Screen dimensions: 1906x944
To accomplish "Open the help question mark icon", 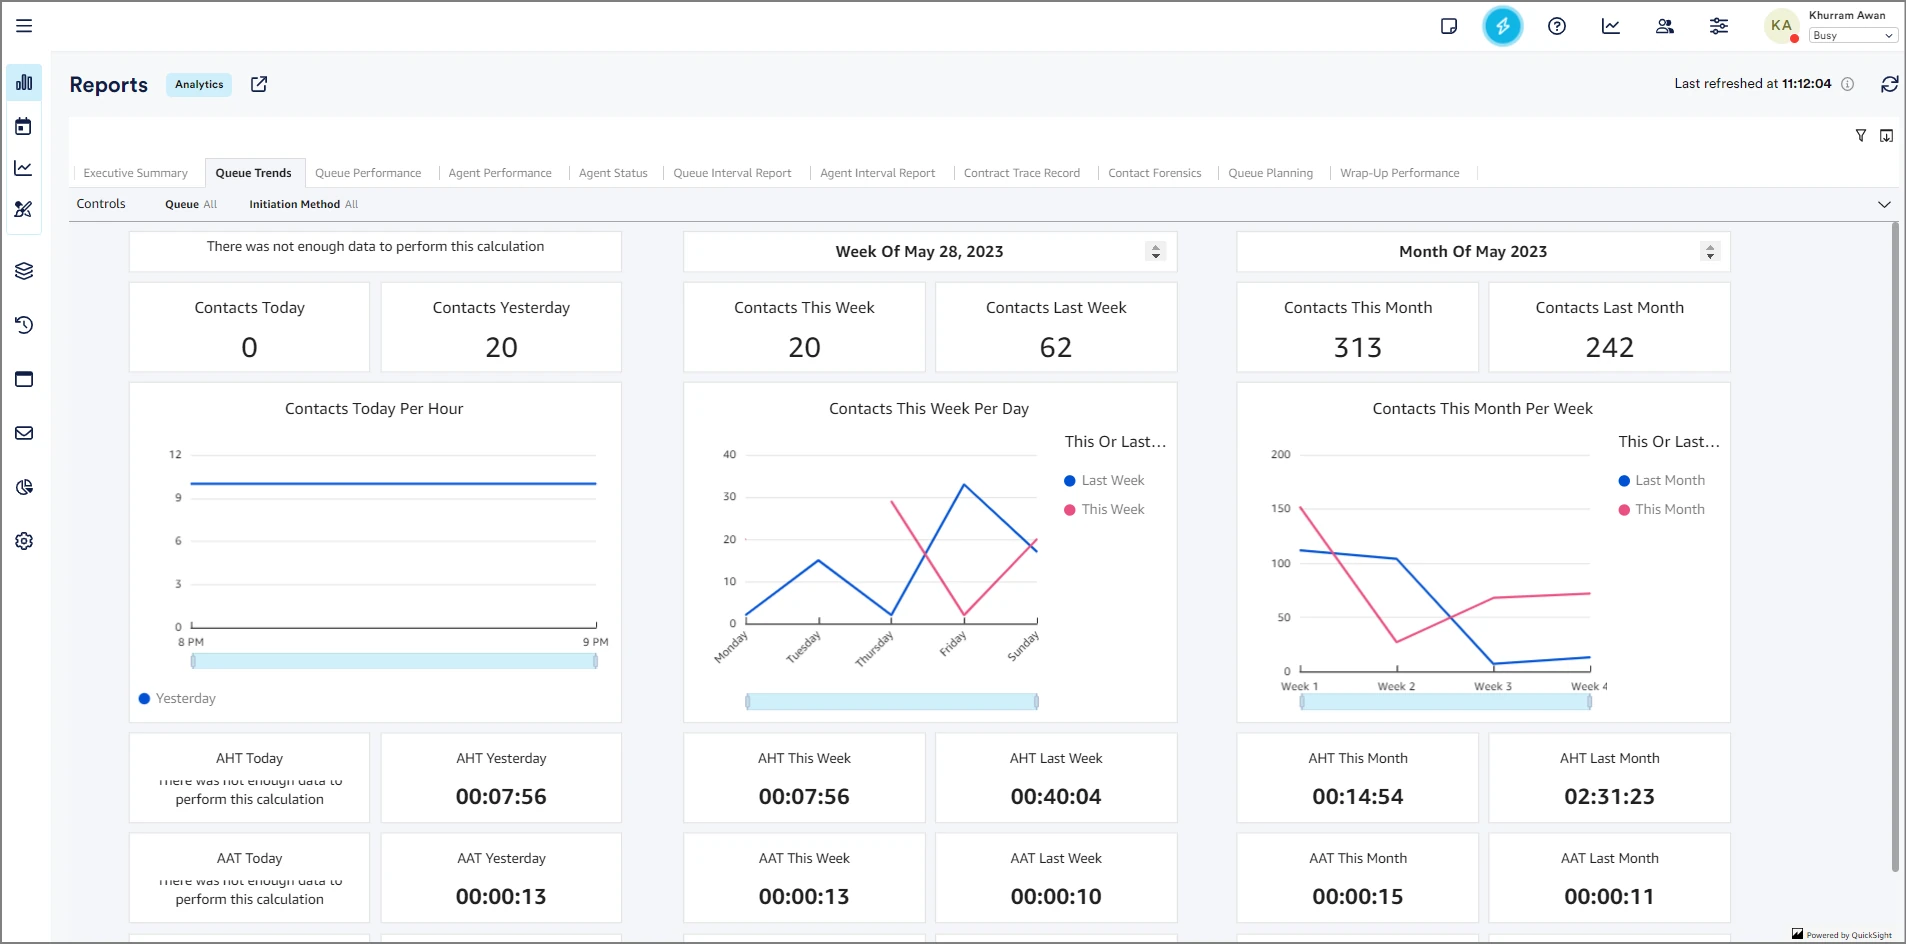I will (1556, 26).
